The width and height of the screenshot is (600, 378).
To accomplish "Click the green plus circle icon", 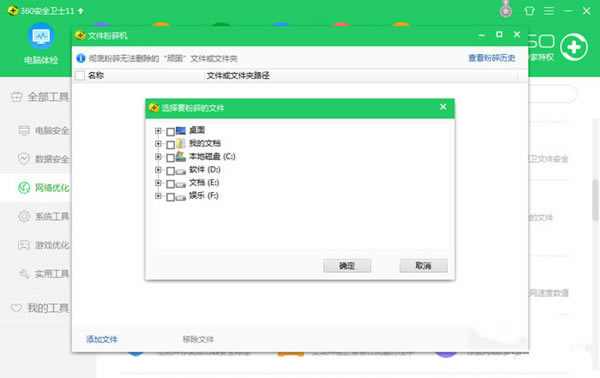I will pos(574,47).
